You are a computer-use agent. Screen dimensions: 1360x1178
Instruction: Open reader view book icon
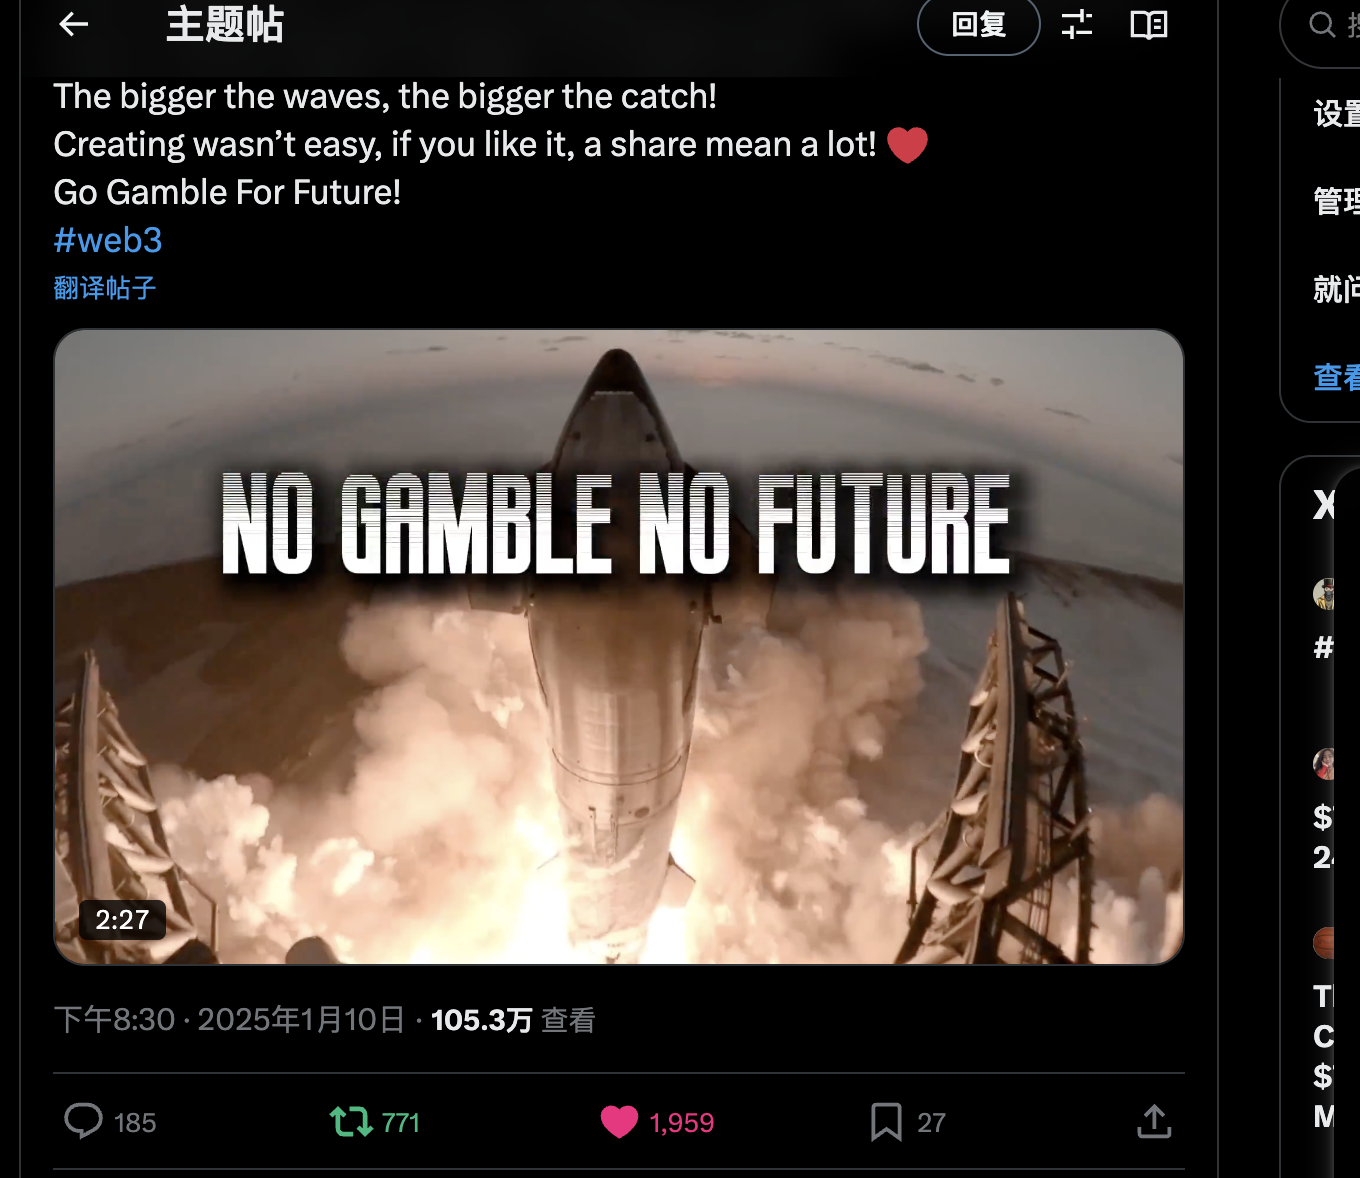click(x=1149, y=24)
